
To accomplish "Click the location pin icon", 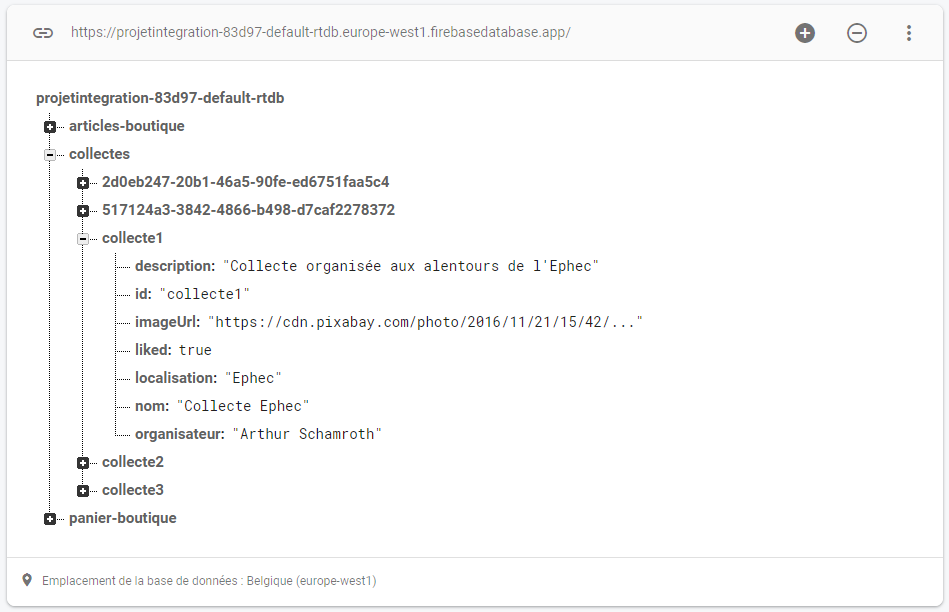I will click(27, 580).
